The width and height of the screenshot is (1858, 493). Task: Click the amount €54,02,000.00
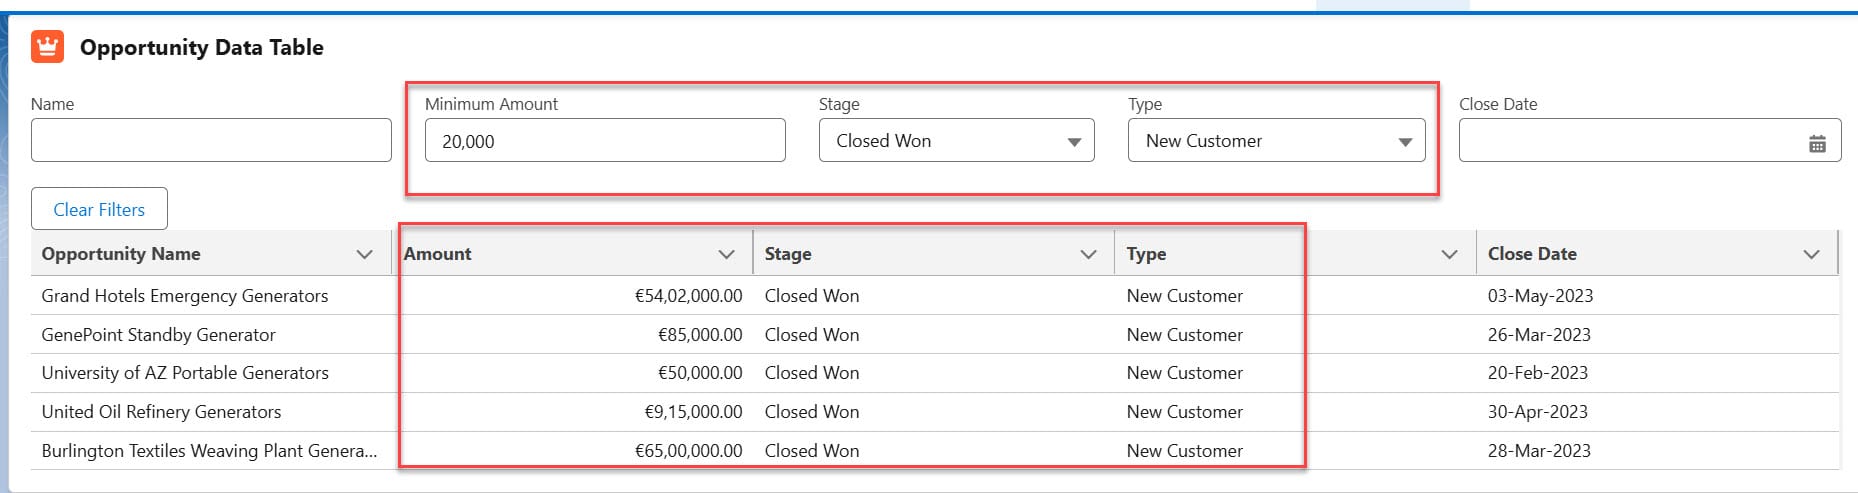click(x=689, y=296)
